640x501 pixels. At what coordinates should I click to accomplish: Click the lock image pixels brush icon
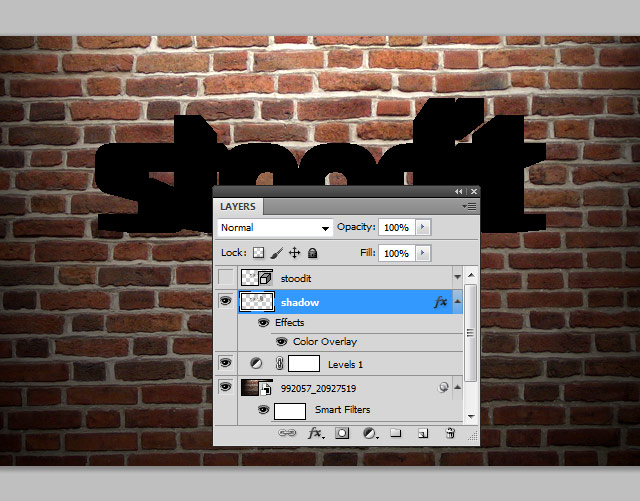[277, 253]
